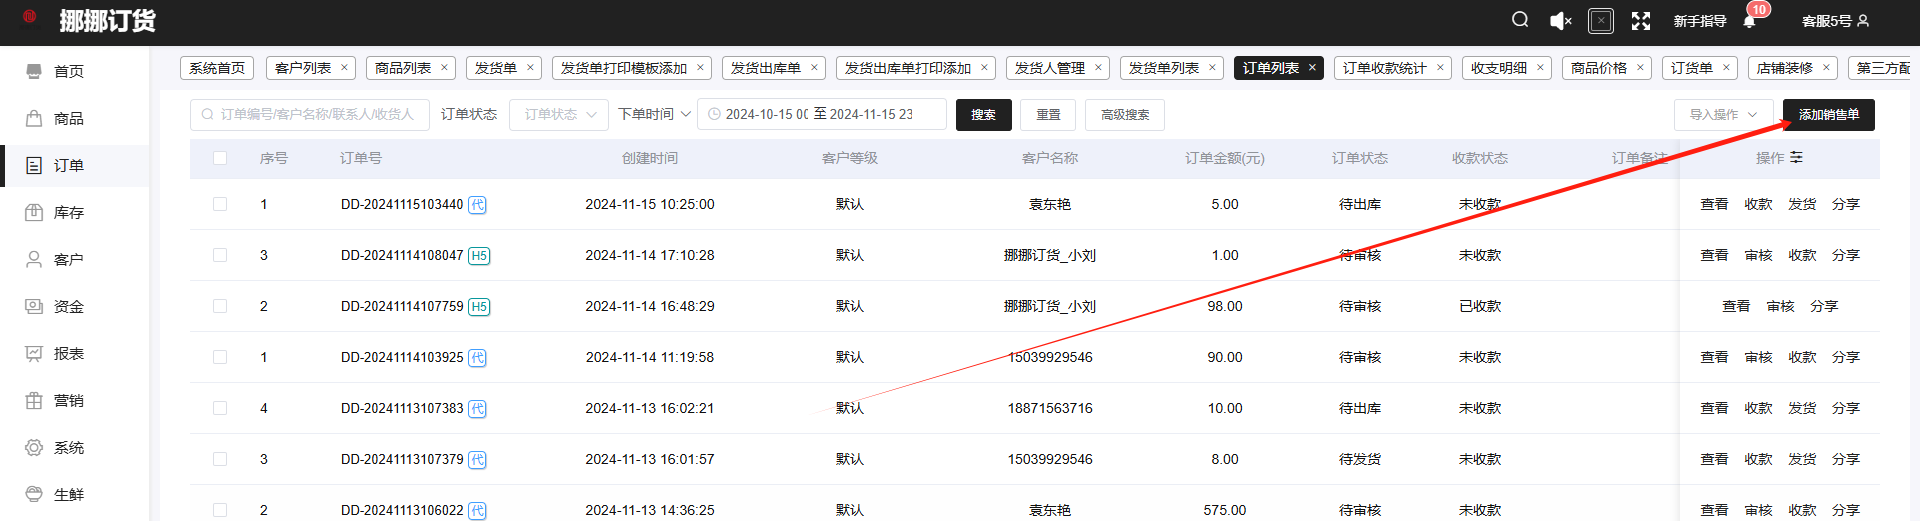Select checkbox for order DD-2024115103440
This screenshot has width=1920, height=521.
pos(220,204)
